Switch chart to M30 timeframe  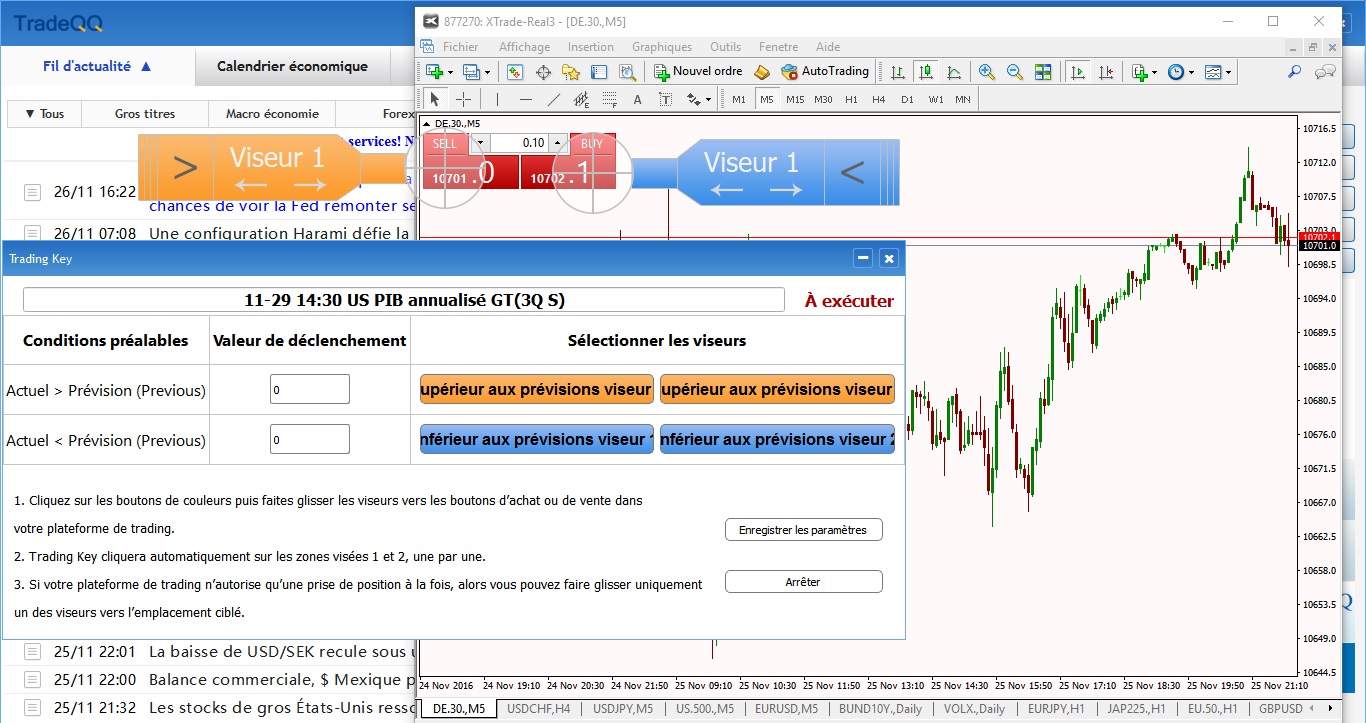click(x=823, y=99)
